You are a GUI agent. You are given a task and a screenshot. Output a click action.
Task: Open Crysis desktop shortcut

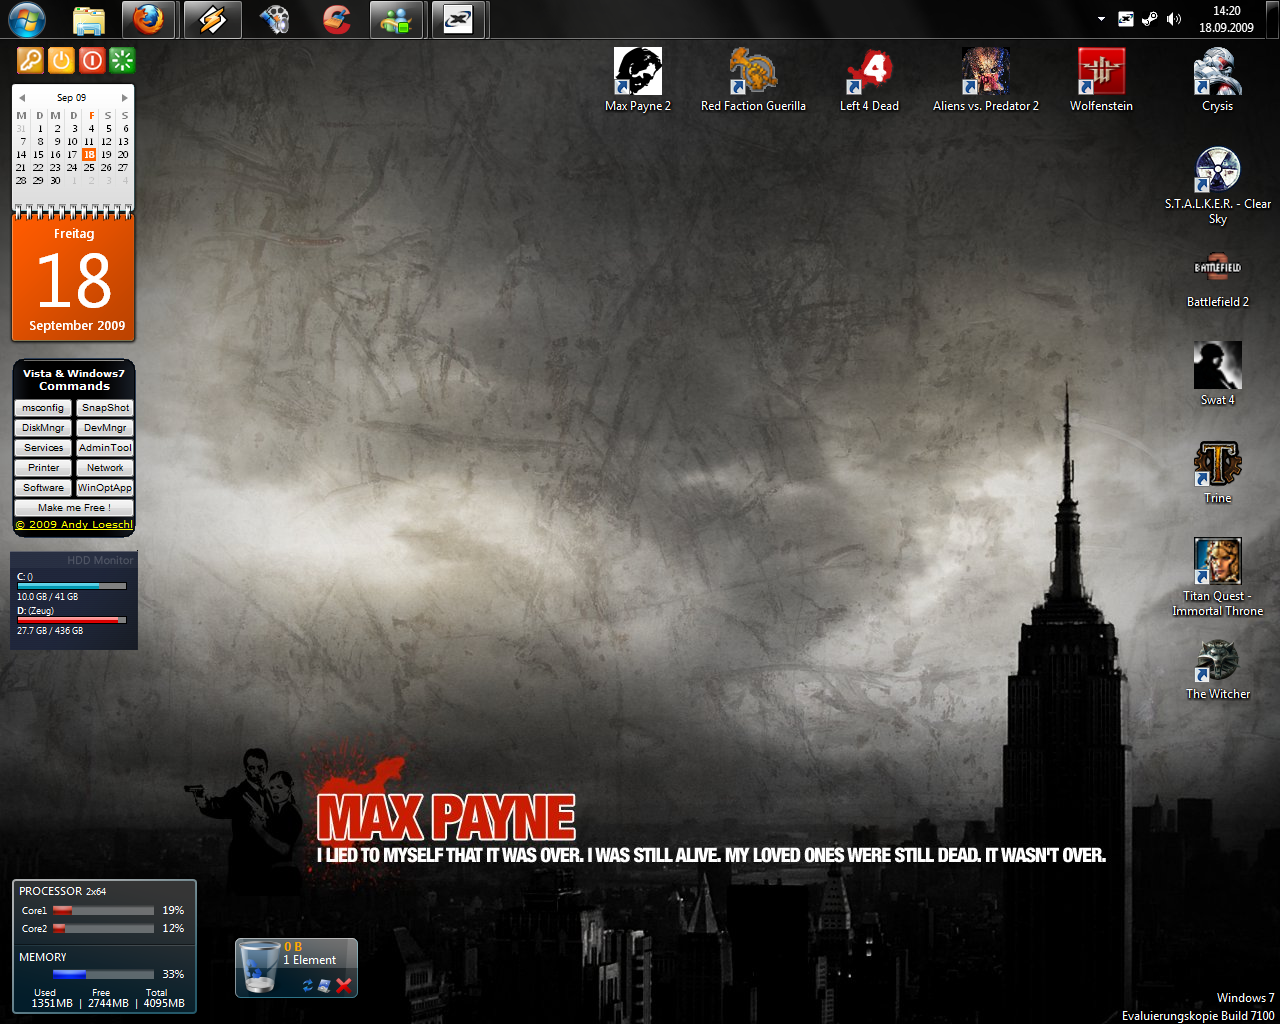point(1217,80)
